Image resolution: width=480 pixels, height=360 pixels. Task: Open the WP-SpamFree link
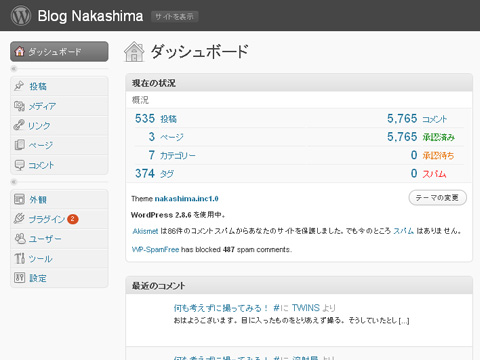coord(156,249)
